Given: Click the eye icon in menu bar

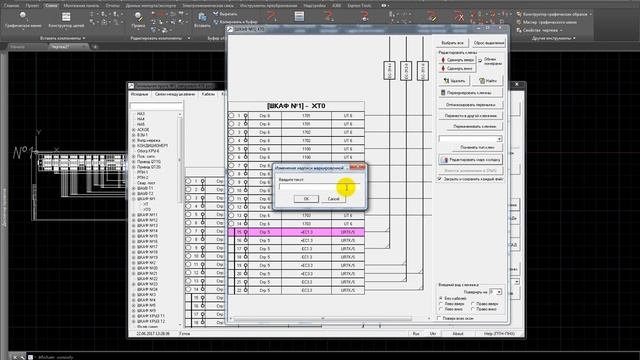Looking at the screenshot, I should tap(384, 6).
